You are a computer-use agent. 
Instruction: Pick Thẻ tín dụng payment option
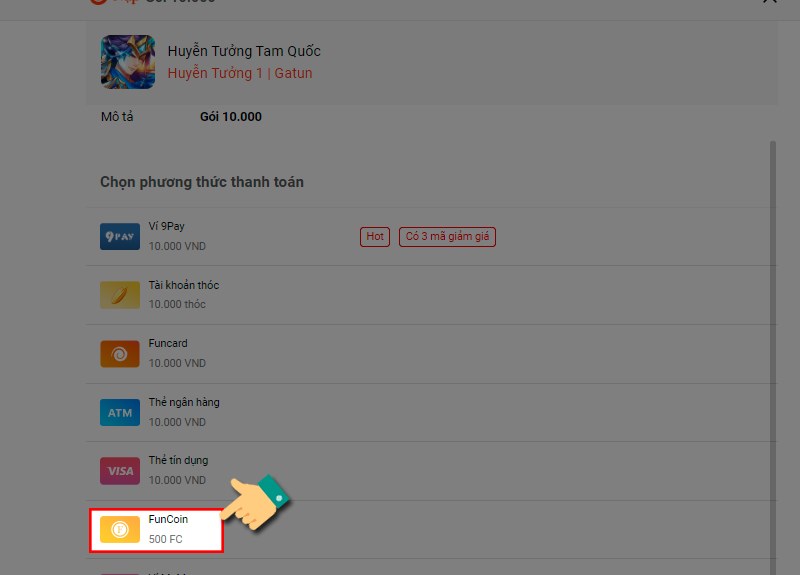tap(431, 471)
